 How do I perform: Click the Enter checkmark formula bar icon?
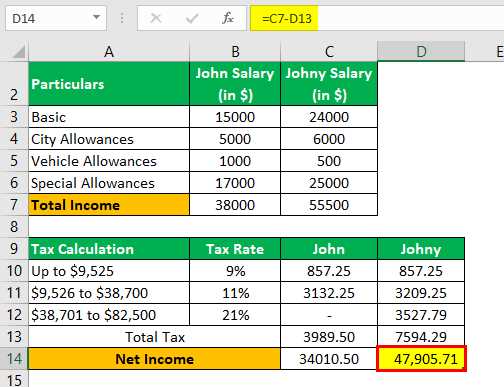pos(192,18)
